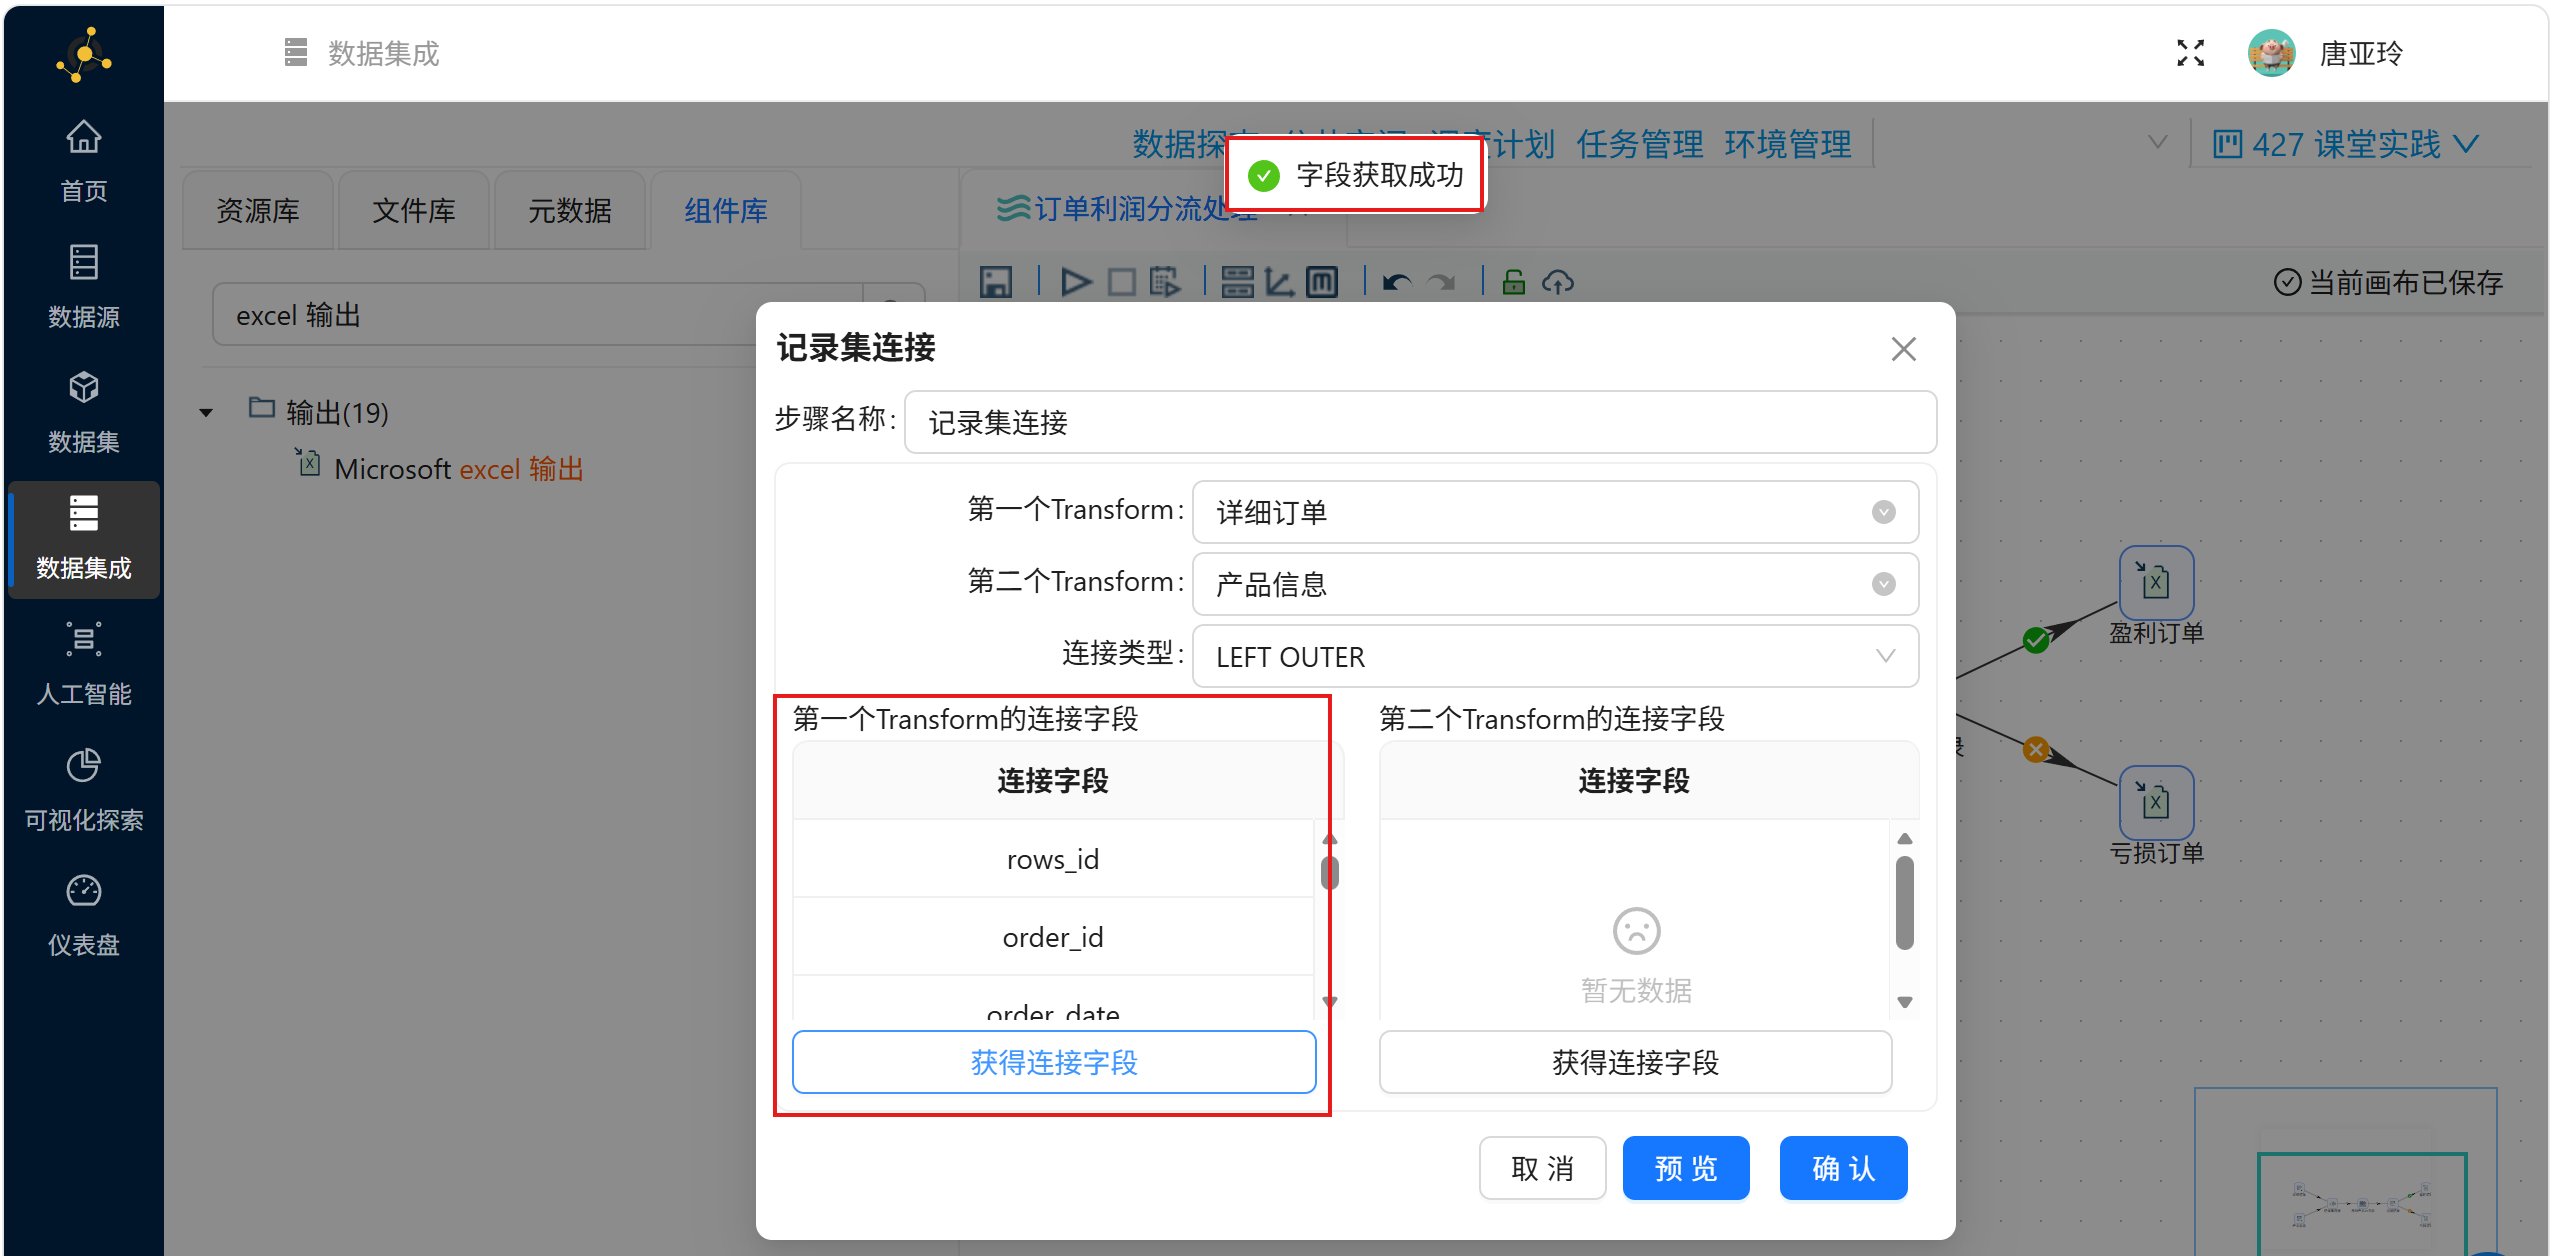
Task: Click the hamburger menu icon beside 数据集成
Action: coord(295,53)
